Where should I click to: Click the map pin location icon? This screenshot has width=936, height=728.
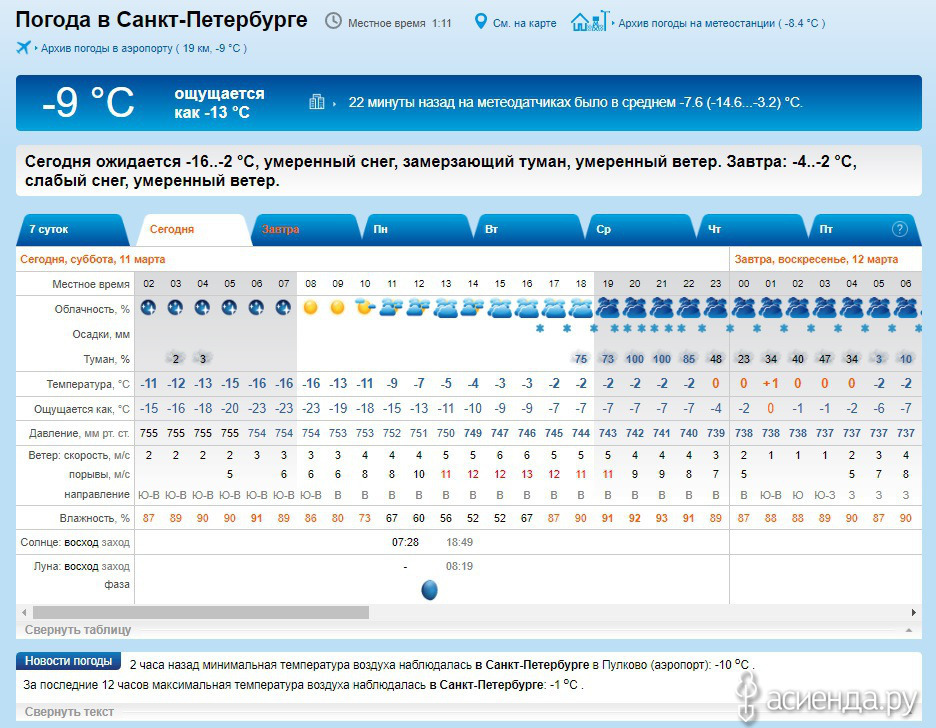pos(481,21)
